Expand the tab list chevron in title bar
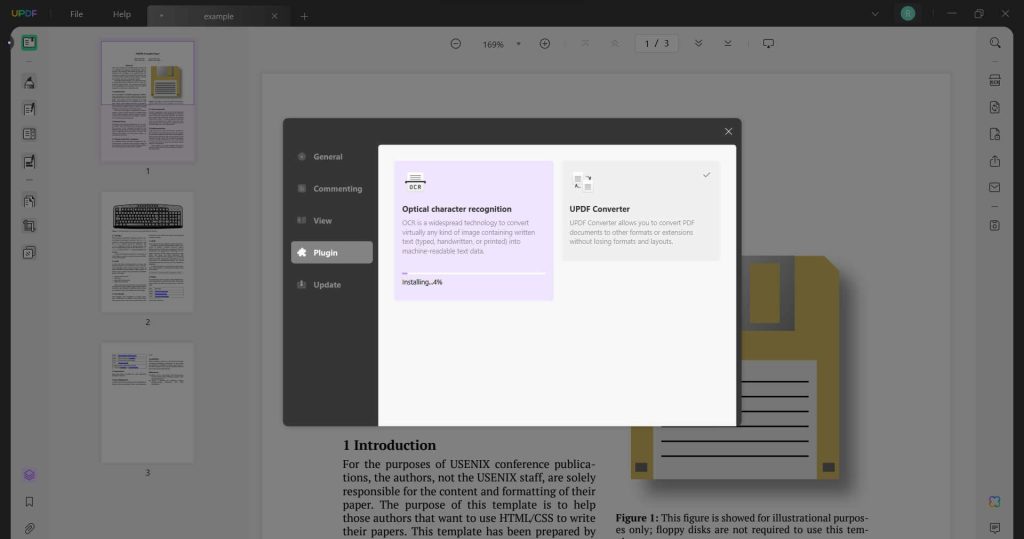 [875, 14]
